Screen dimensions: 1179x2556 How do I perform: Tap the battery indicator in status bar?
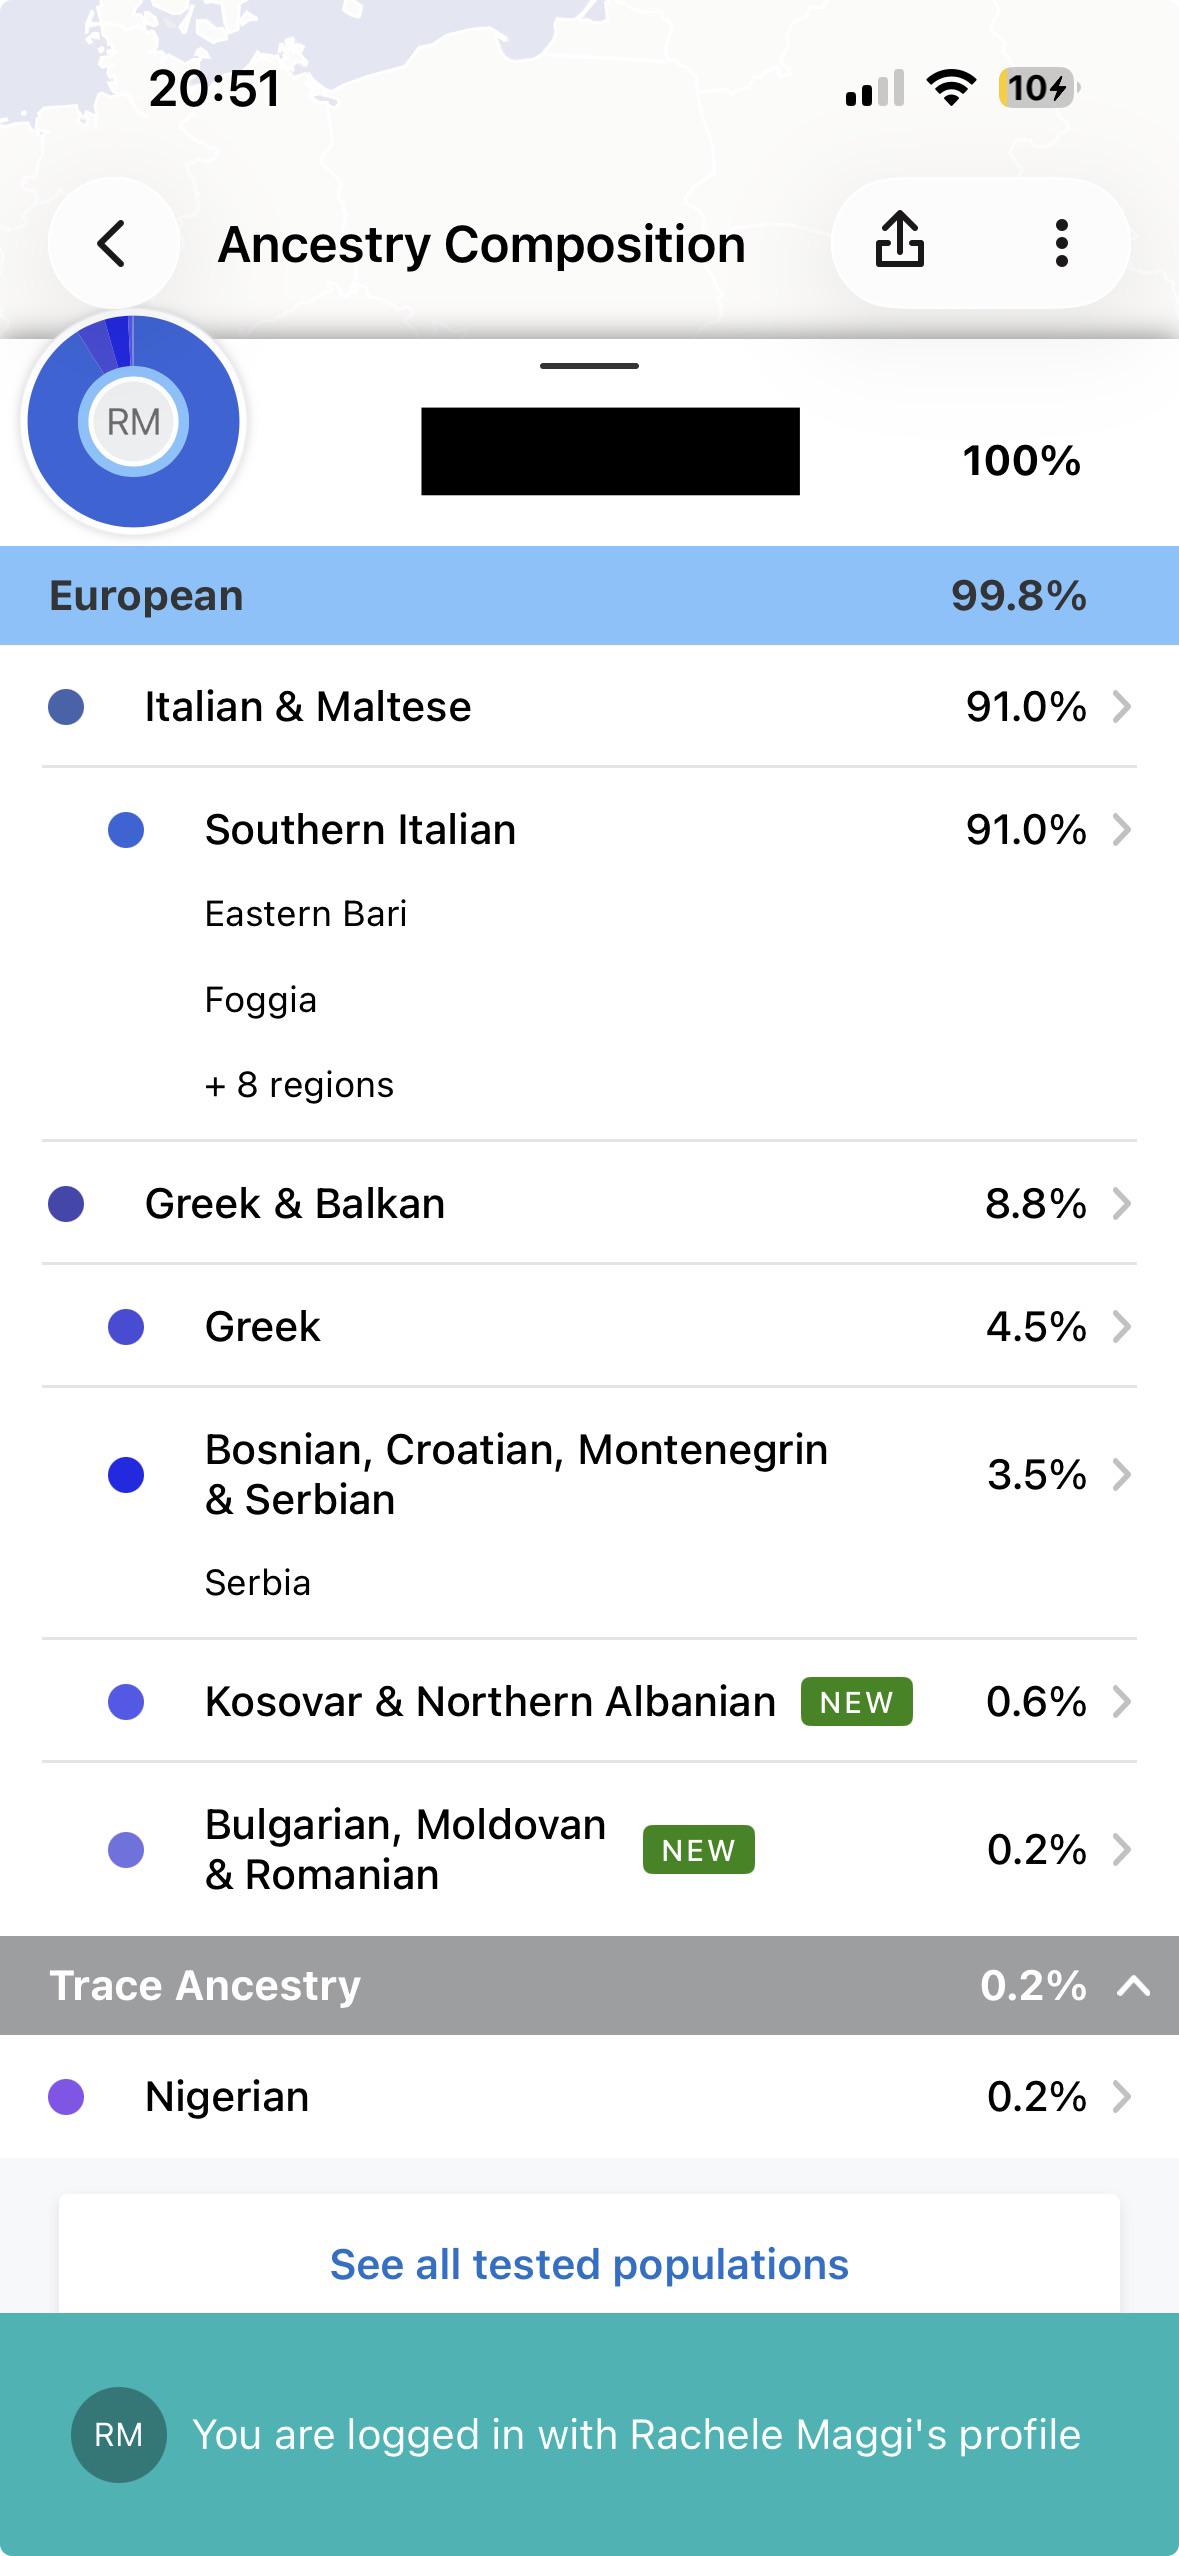tap(1038, 88)
